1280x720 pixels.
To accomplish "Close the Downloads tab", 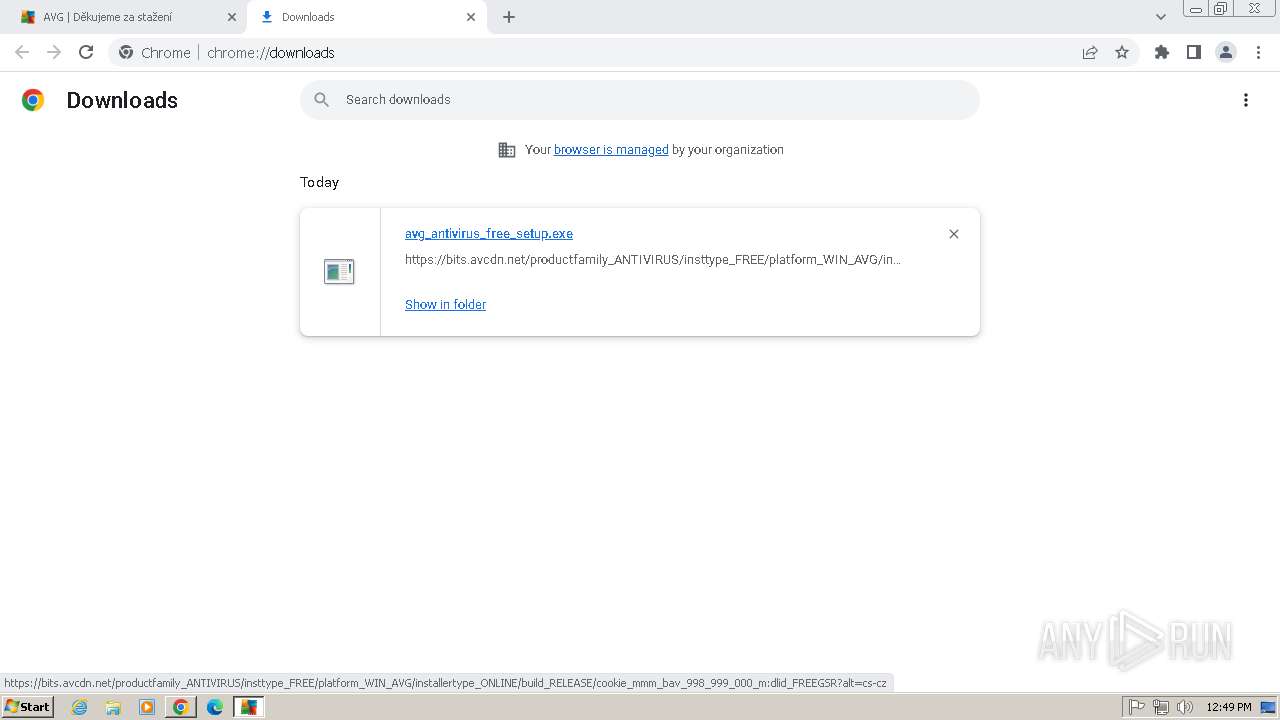I will coord(471,17).
